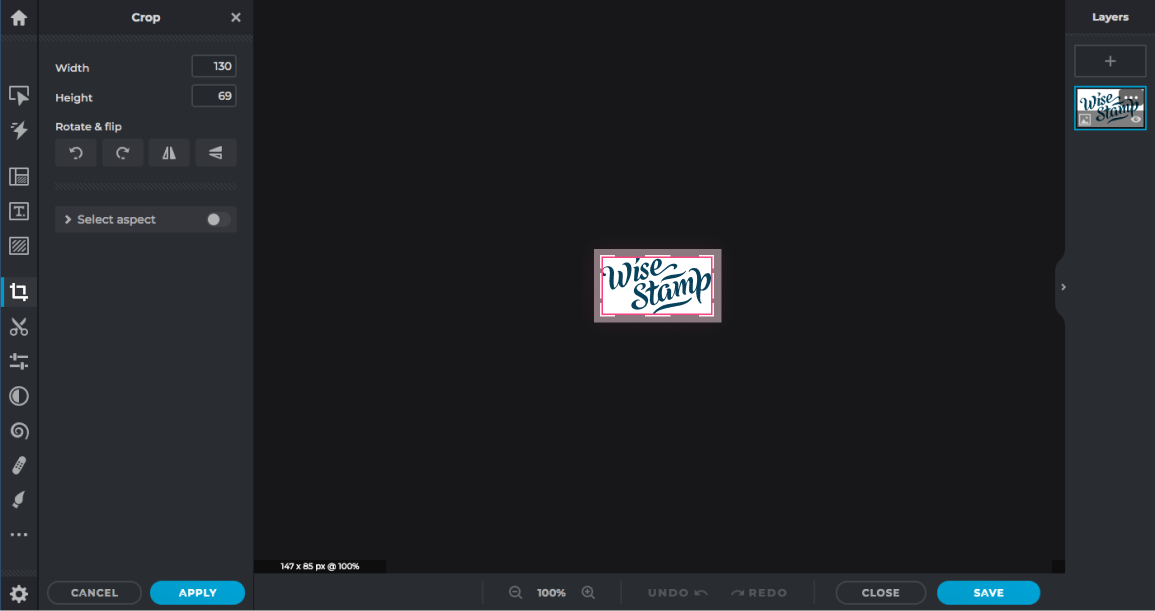Collapse the Layers panel arrow

tap(1063, 287)
